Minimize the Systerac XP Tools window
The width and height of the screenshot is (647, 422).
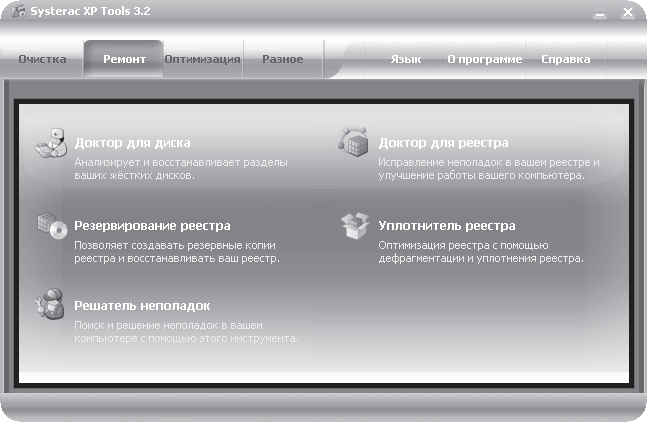[x=600, y=13]
